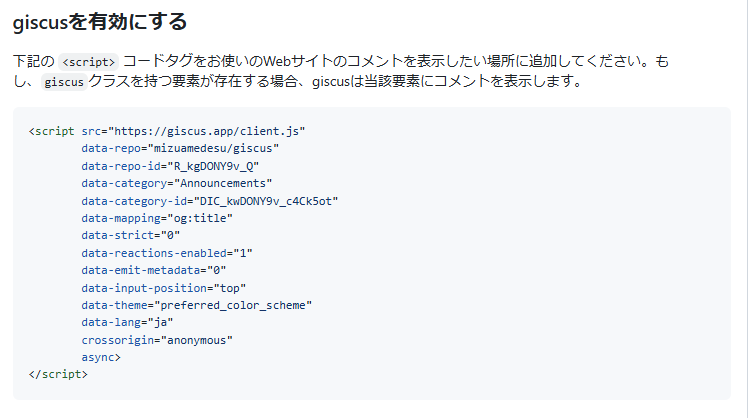This screenshot has width=753, height=418.
Task: Click the script src "https://giscus.app/client.js" line
Action: (167, 131)
